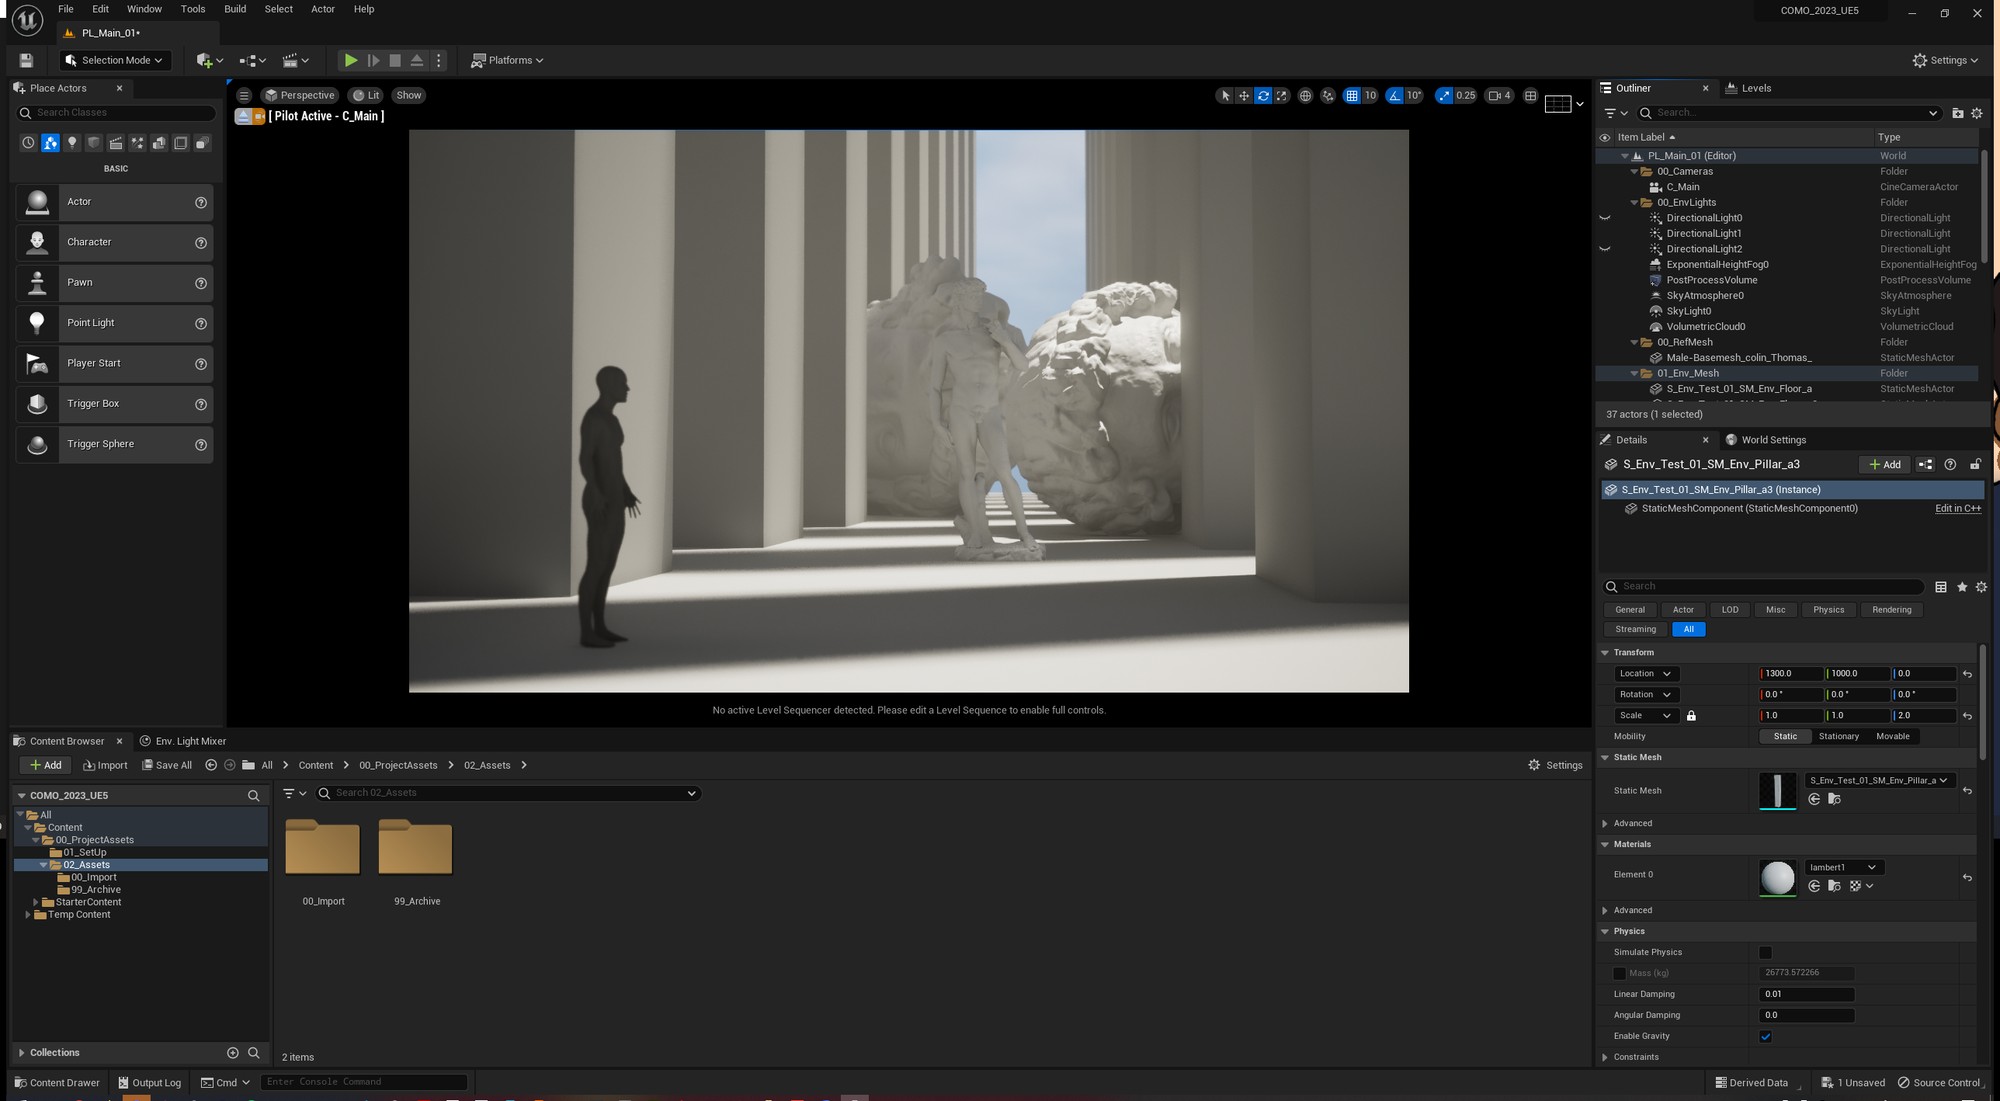The image size is (2000, 1101).
Task: Select Shapes cube category in Place Actors
Action: coord(94,143)
